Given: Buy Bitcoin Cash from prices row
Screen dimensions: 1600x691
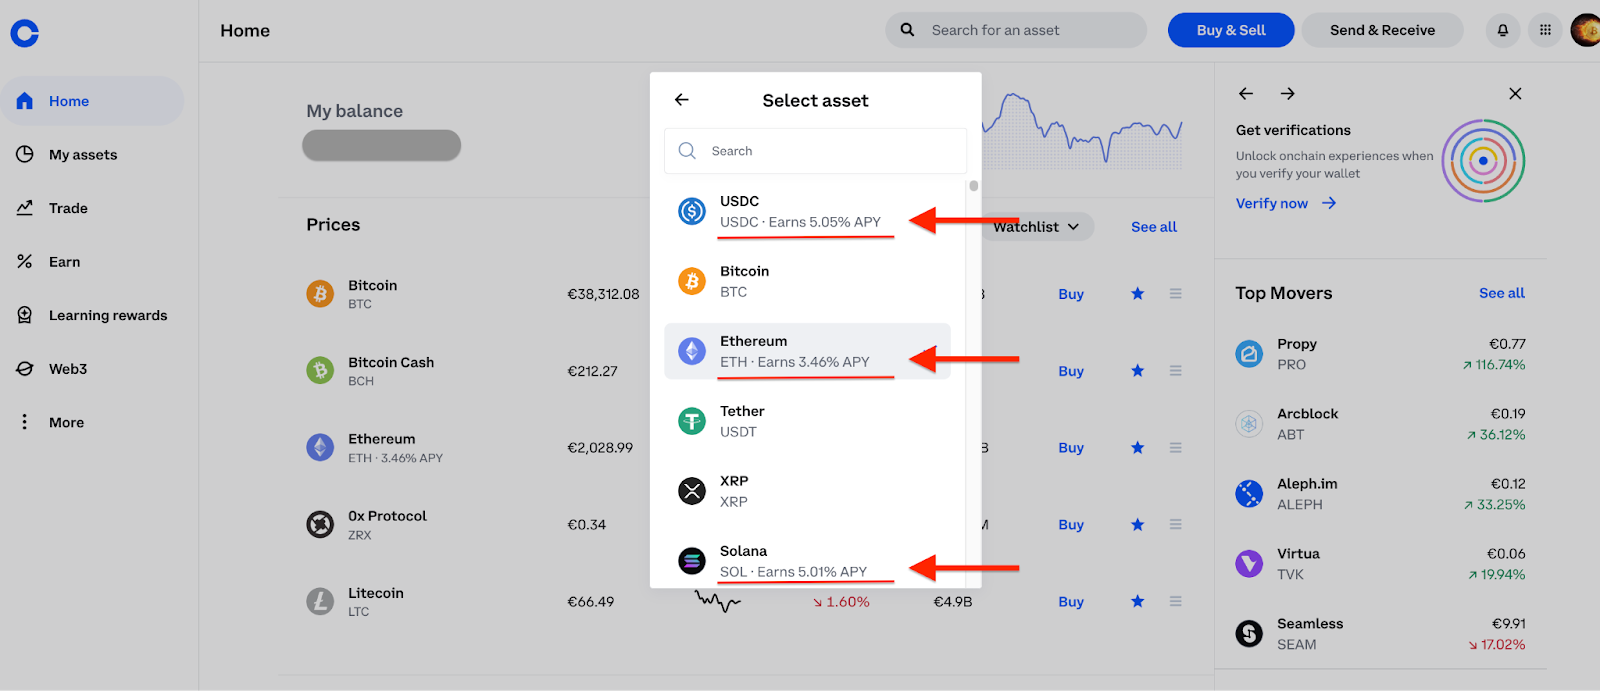Looking at the screenshot, I should (1071, 371).
